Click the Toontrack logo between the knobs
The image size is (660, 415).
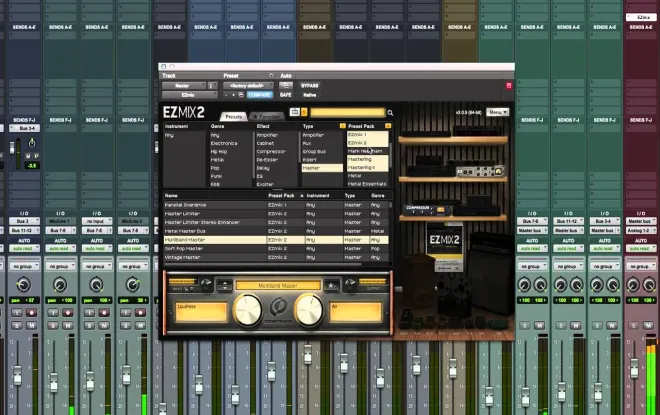click(x=277, y=307)
